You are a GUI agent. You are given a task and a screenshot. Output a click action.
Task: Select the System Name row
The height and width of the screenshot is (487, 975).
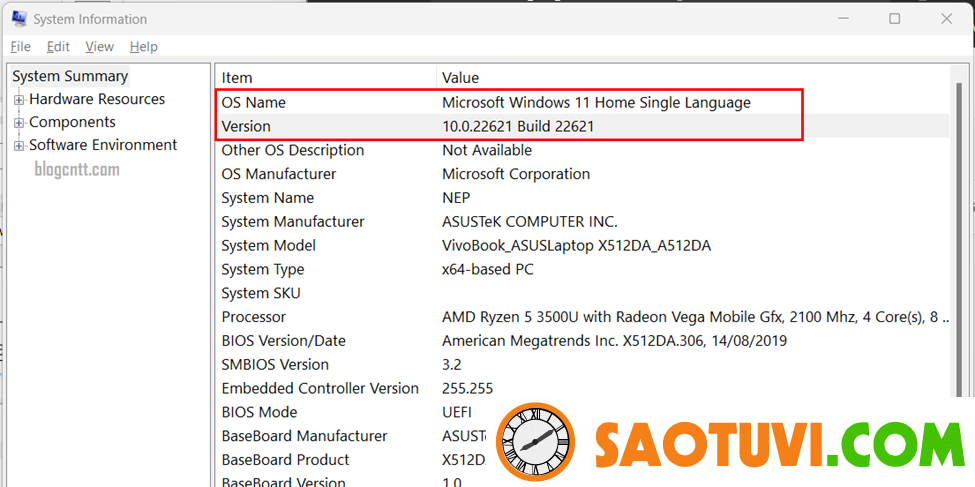[x=268, y=198]
